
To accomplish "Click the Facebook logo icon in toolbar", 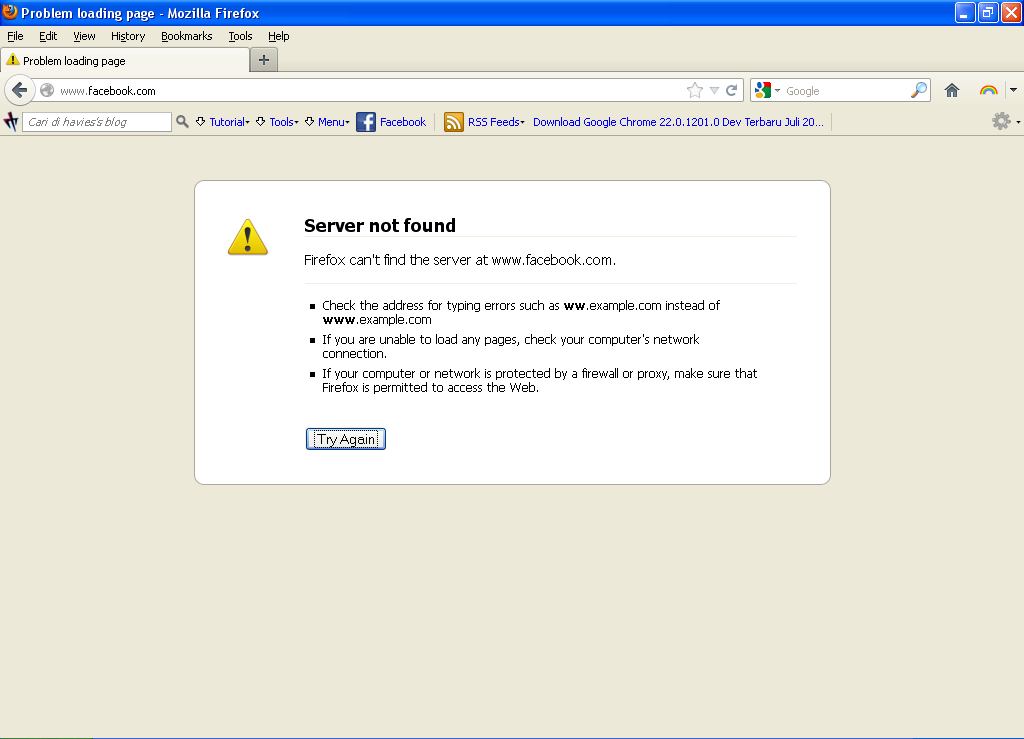I will (366, 122).
